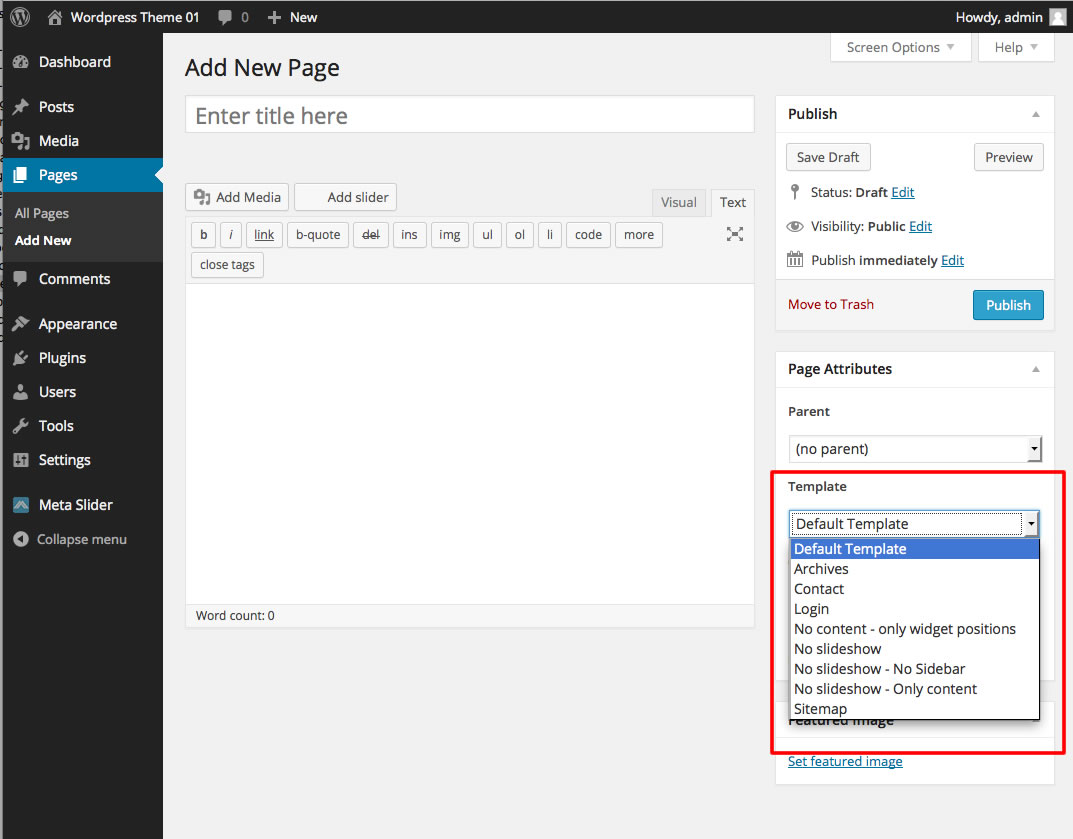
Task: Click Save Draft button
Action: [828, 157]
